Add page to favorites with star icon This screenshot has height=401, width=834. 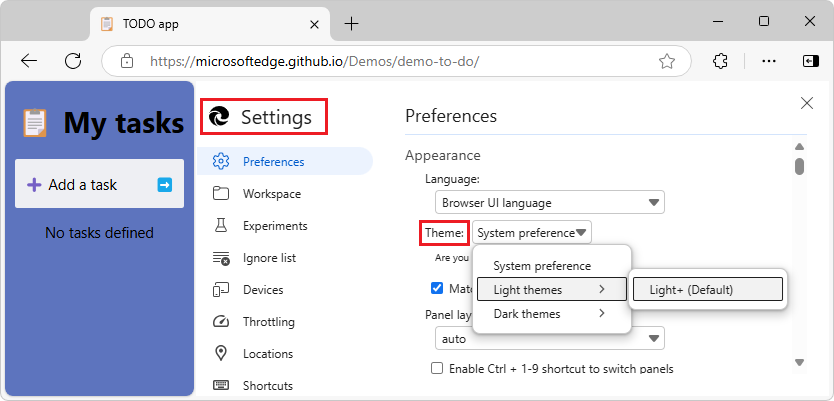point(666,62)
